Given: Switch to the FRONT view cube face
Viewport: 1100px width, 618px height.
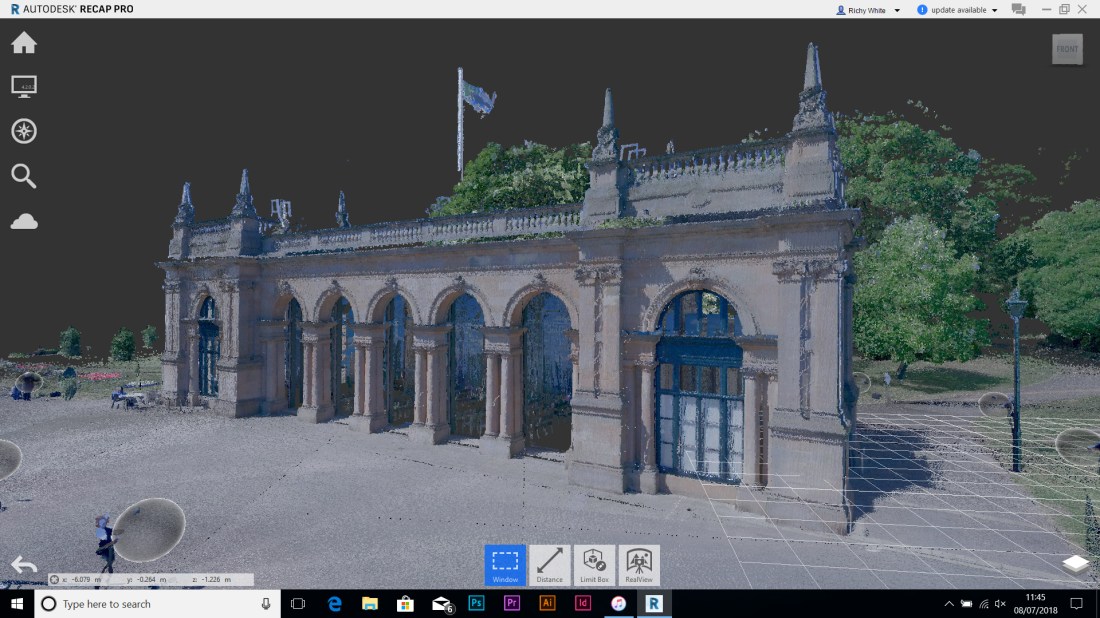Looking at the screenshot, I should 1067,48.
